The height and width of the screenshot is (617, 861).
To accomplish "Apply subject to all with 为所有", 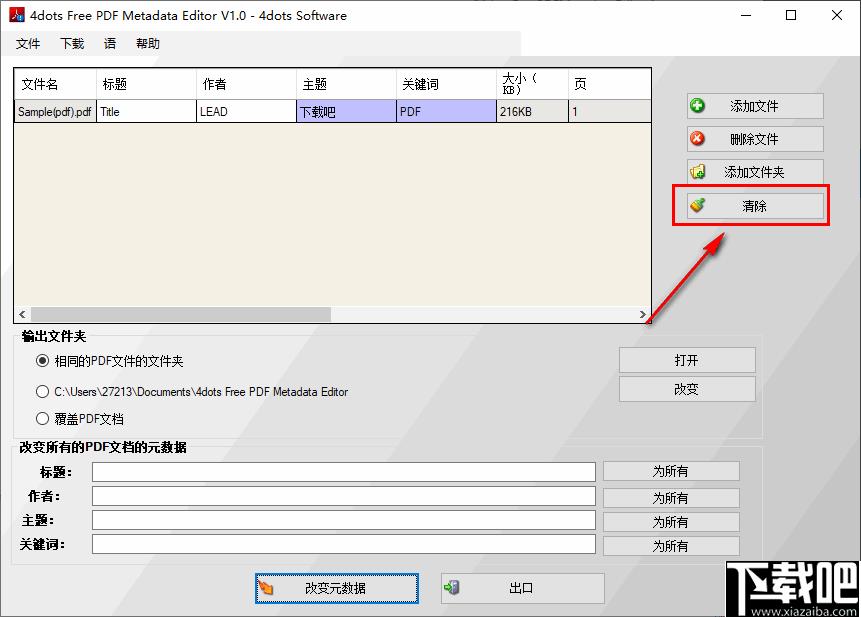I will pyautogui.click(x=671, y=521).
